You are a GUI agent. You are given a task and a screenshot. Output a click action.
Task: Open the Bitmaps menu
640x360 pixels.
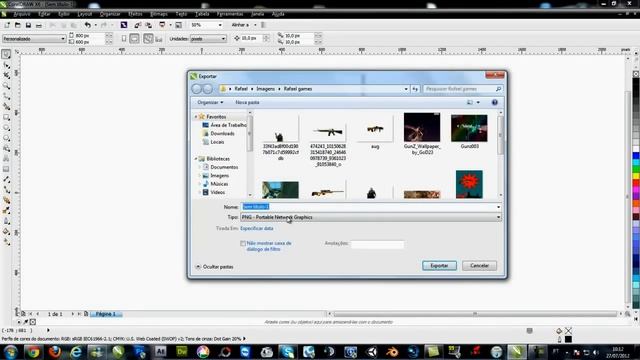[158, 14]
